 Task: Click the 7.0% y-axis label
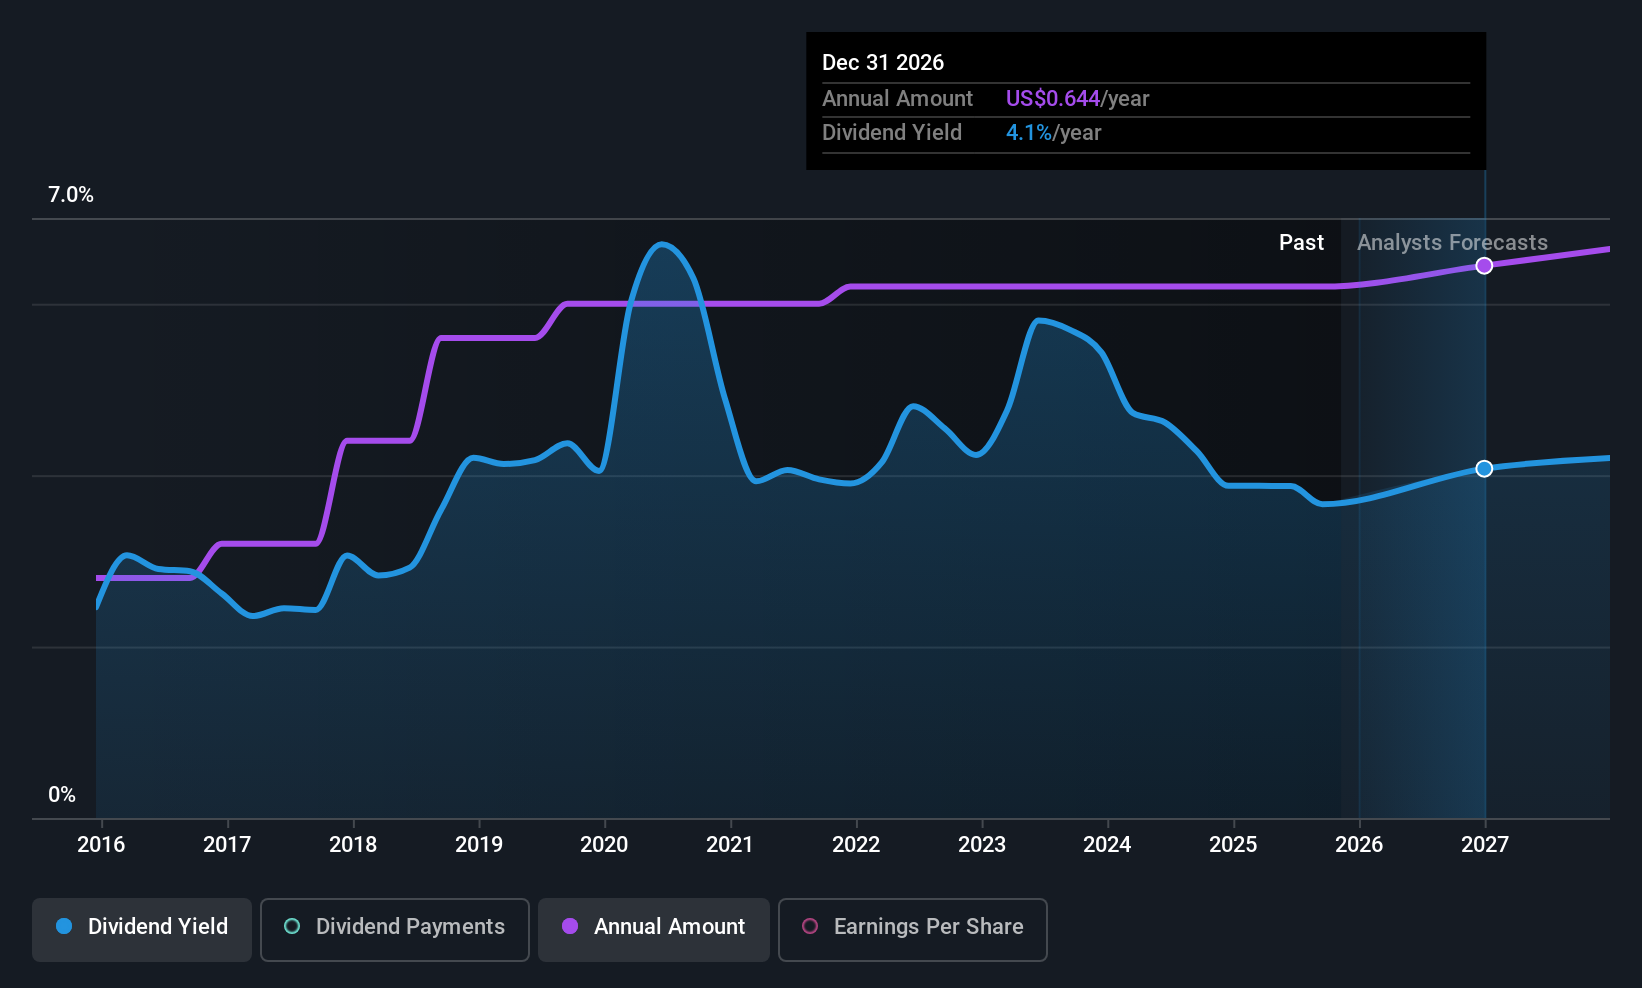[71, 195]
